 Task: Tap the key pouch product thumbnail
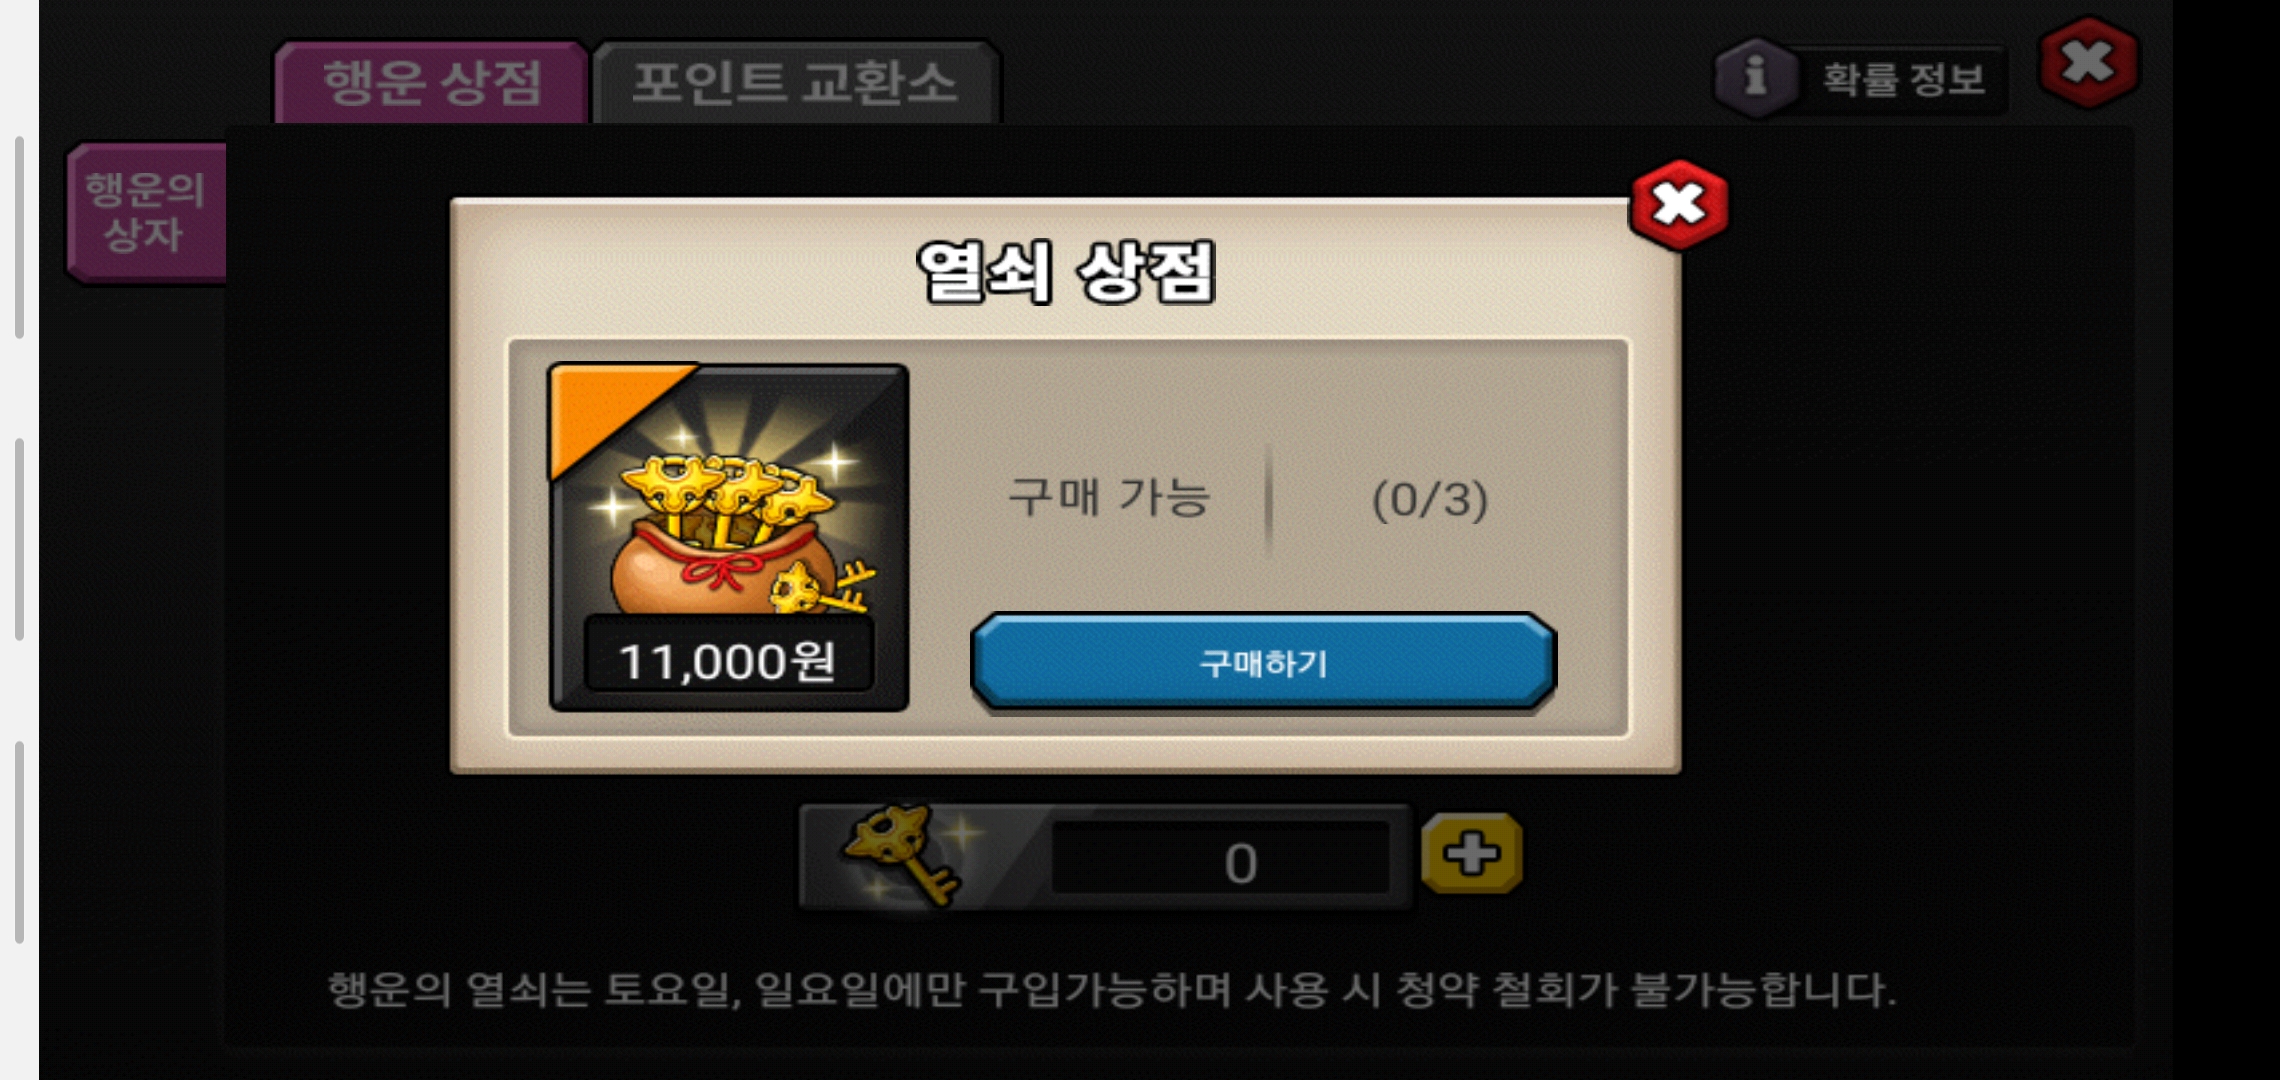tap(729, 538)
